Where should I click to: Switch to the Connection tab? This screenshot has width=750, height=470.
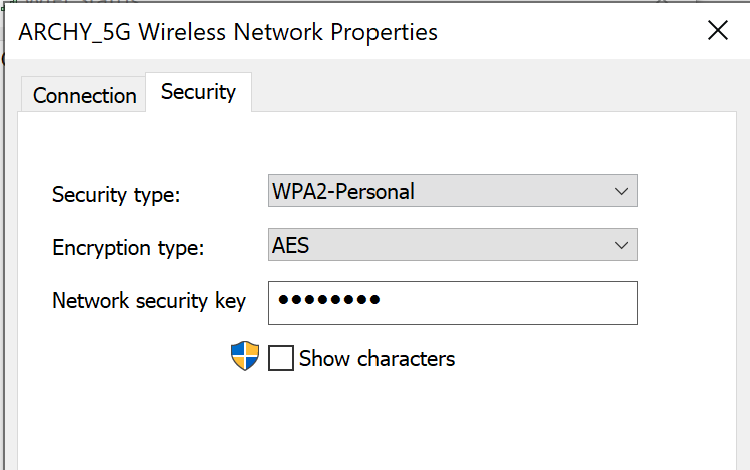pos(84,95)
